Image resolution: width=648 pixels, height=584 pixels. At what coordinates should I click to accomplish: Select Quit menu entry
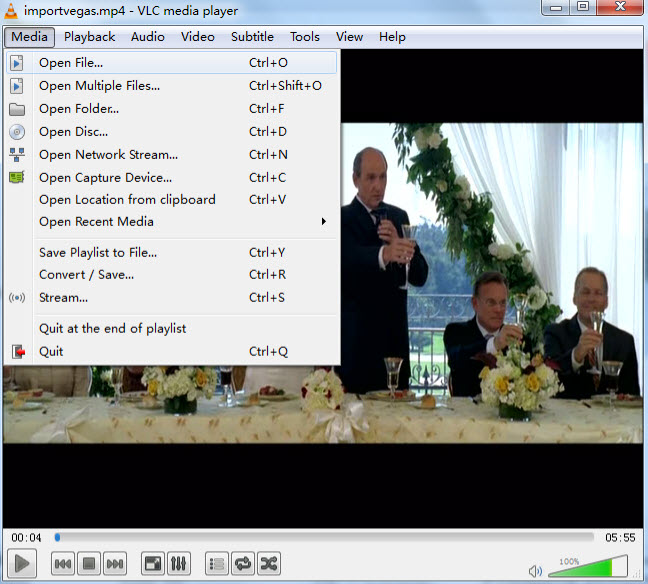(172, 352)
